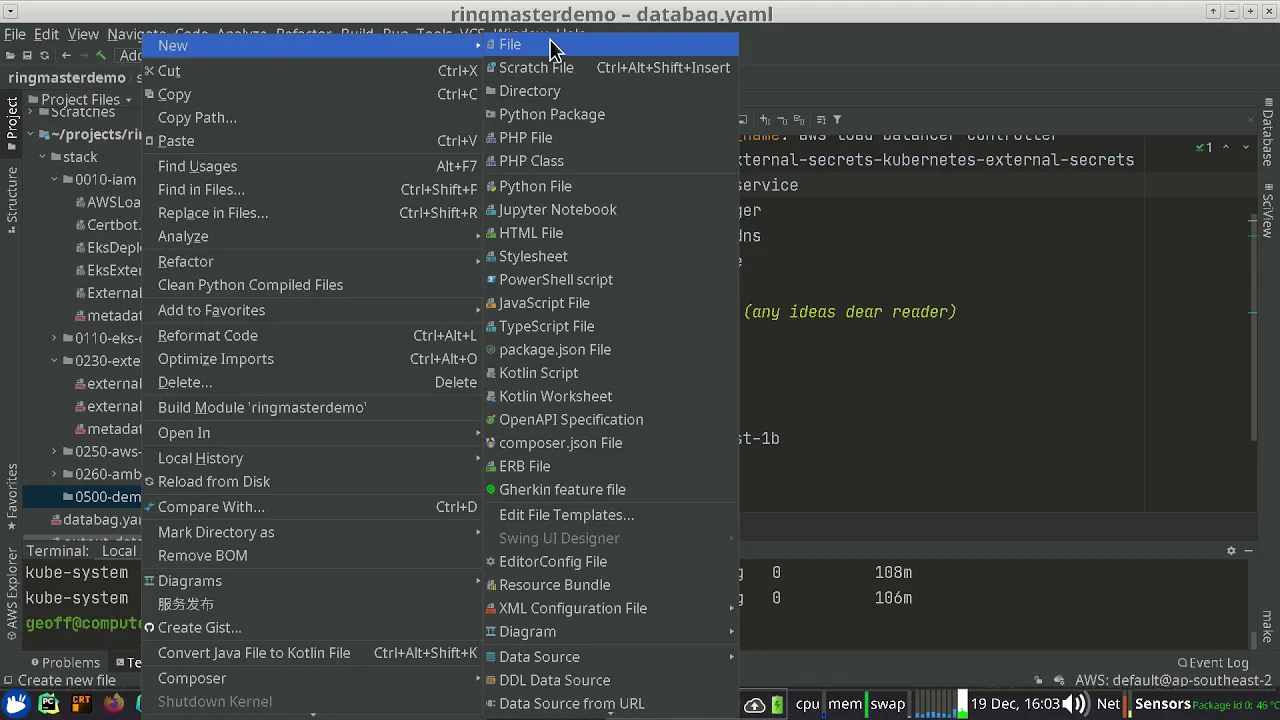
Task: Expand Mark Directory as submenu
Action: (313, 533)
